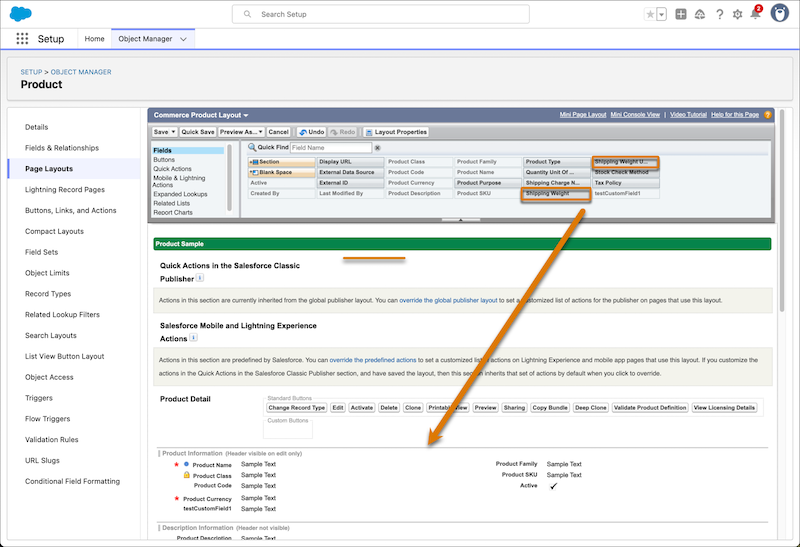Open Conditional Field Formatting in sidebar

[x=72, y=481]
